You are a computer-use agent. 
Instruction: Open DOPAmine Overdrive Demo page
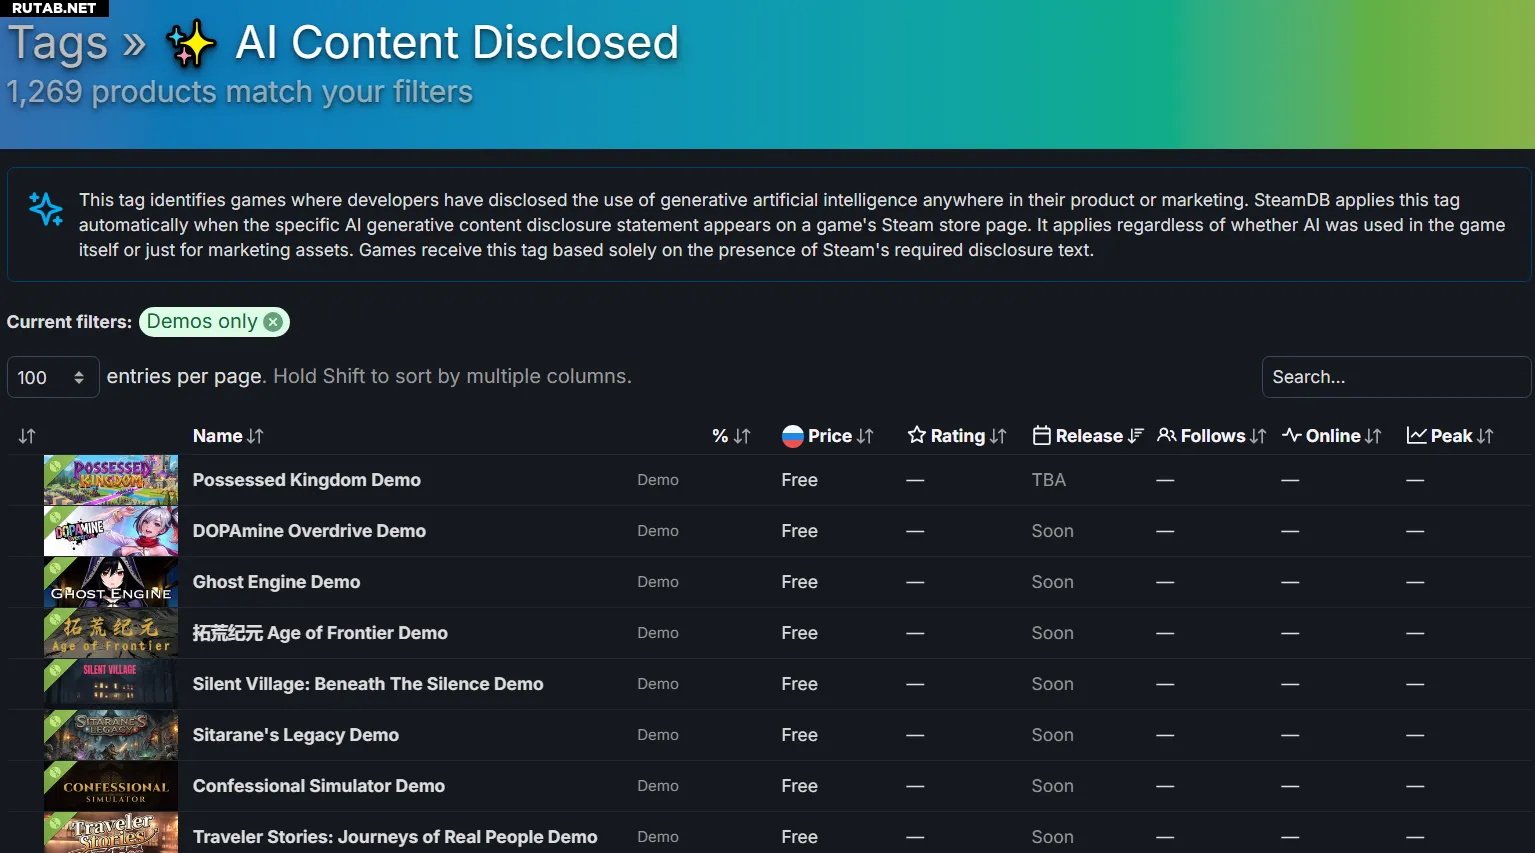(309, 531)
